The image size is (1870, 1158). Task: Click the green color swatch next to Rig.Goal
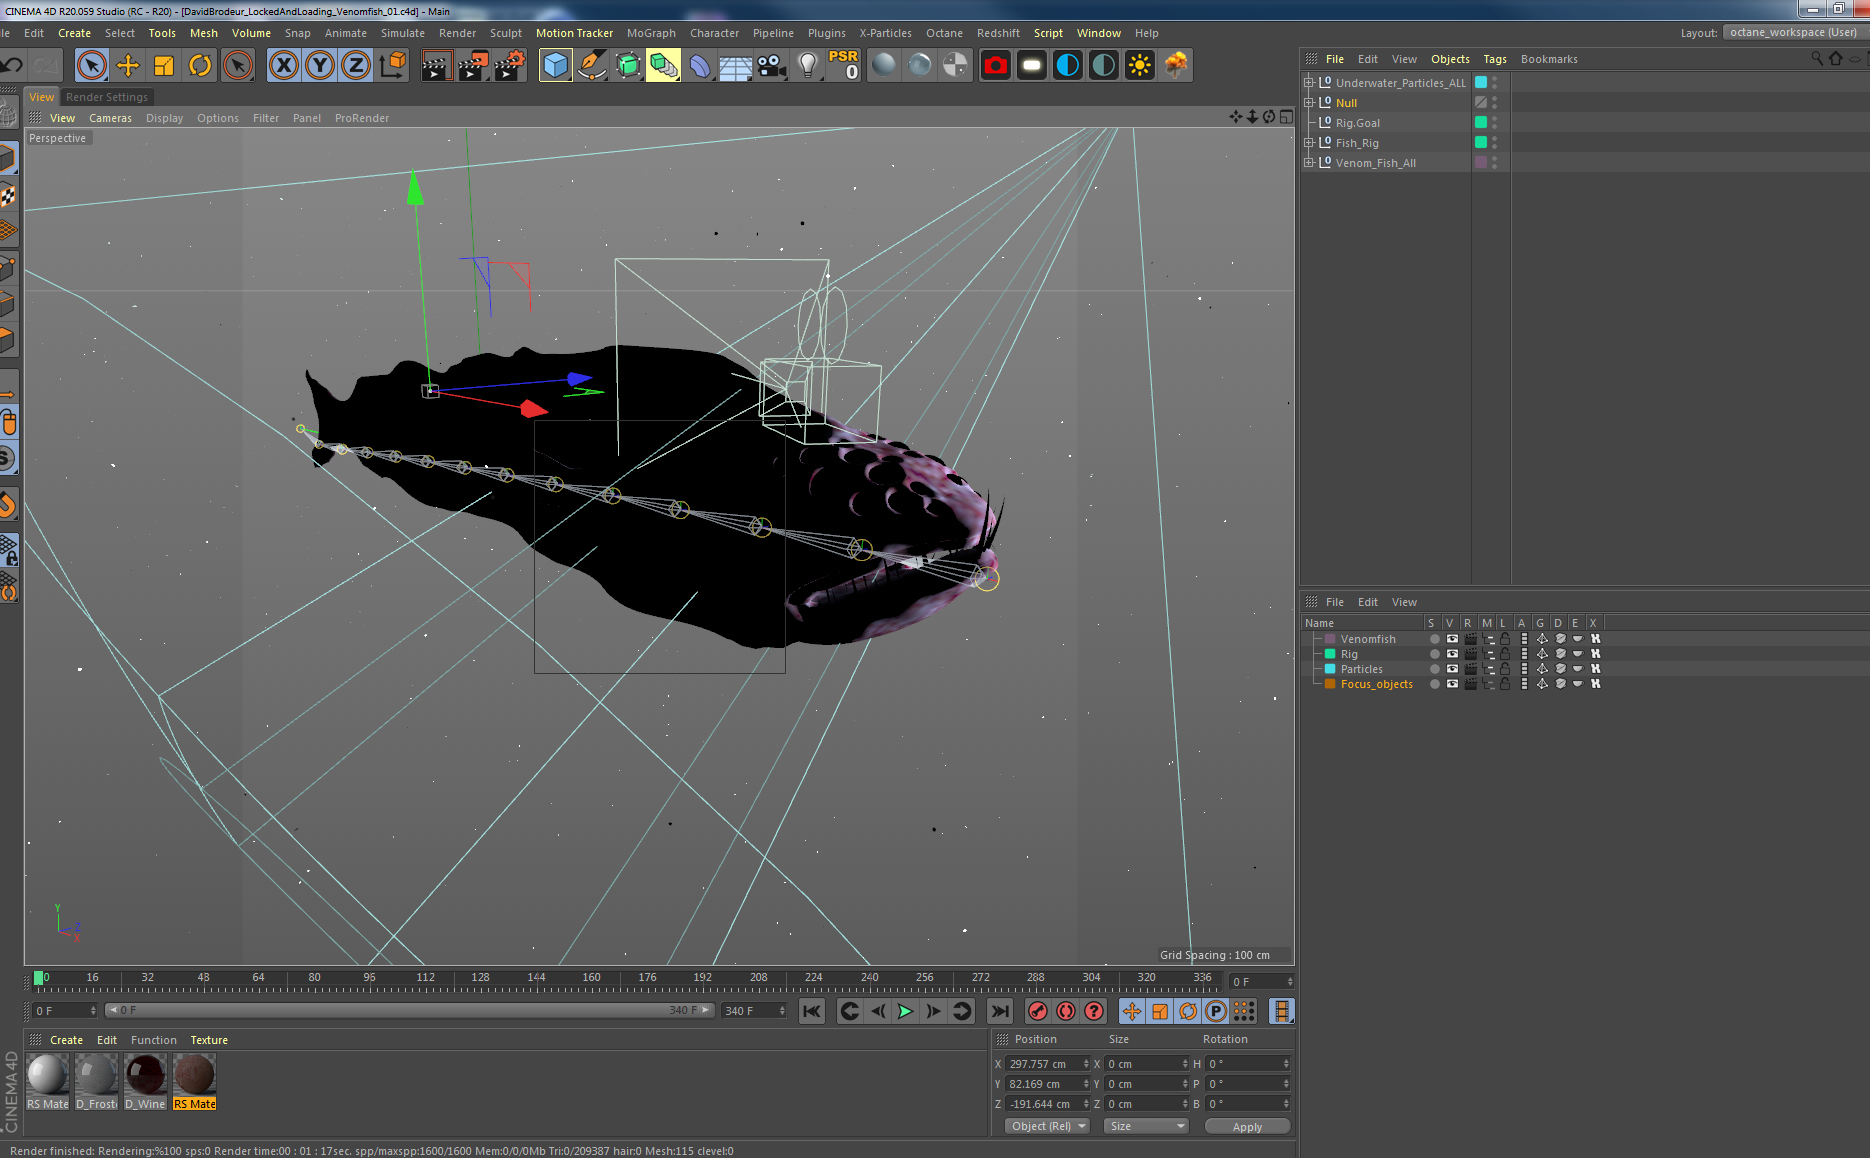point(1481,122)
